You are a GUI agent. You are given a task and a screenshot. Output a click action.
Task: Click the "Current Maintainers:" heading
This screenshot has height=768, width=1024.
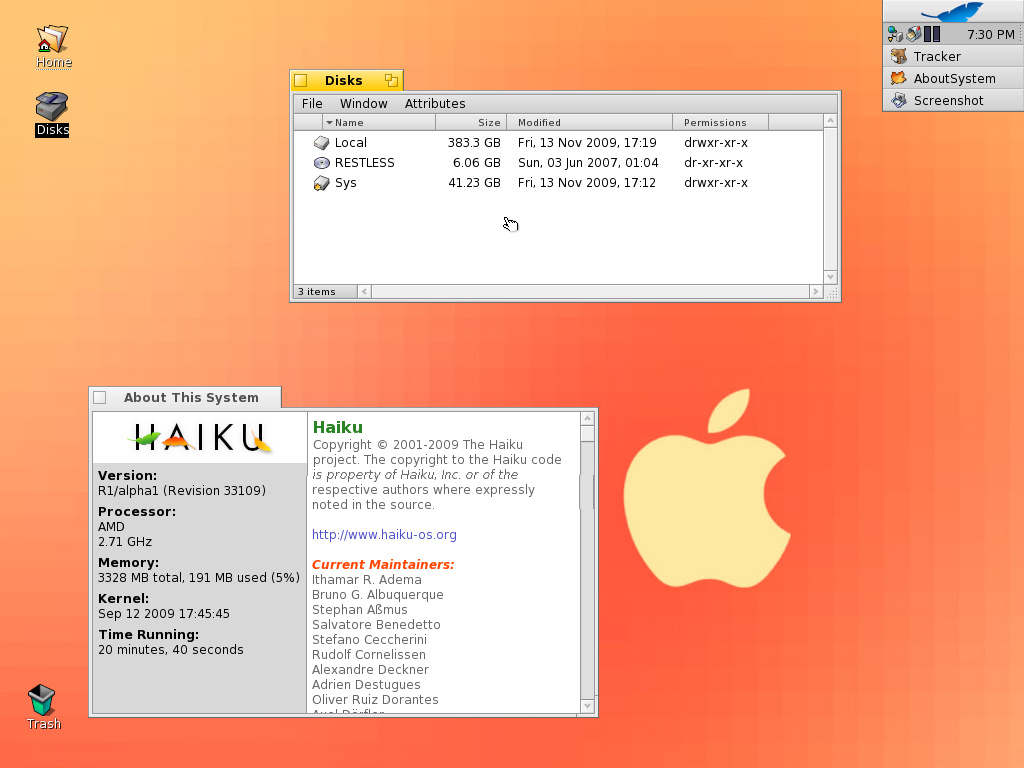click(x=383, y=565)
